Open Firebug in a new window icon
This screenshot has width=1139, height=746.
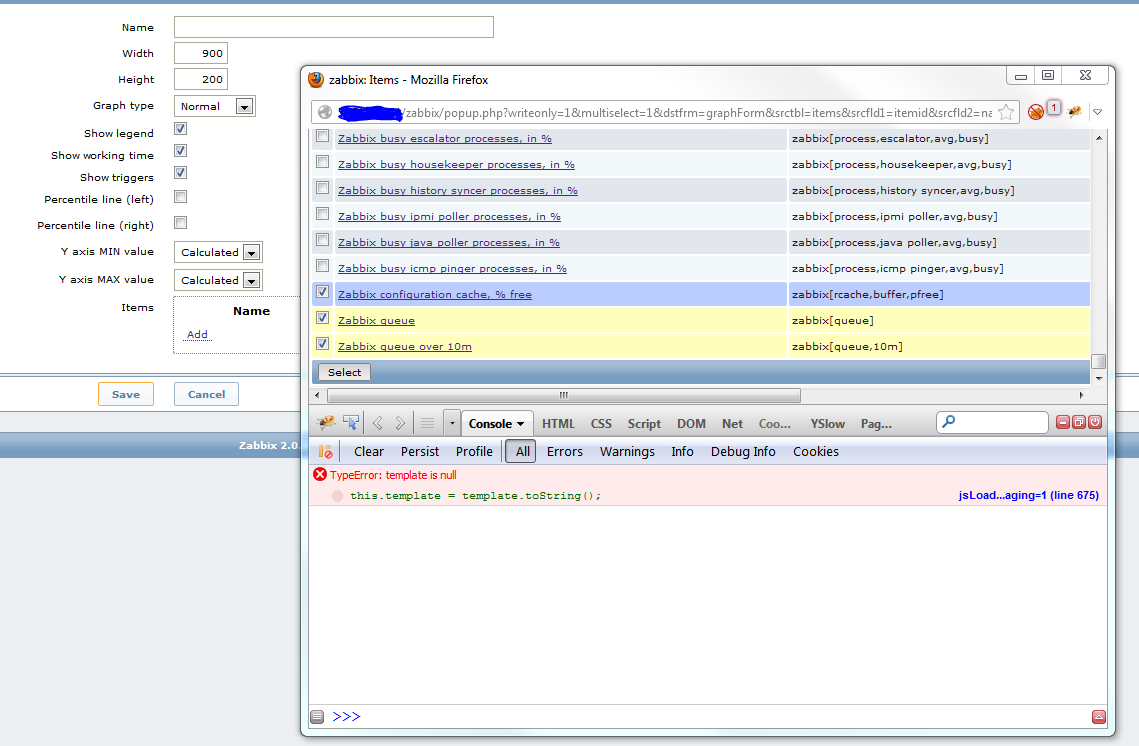[x=1079, y=422]
